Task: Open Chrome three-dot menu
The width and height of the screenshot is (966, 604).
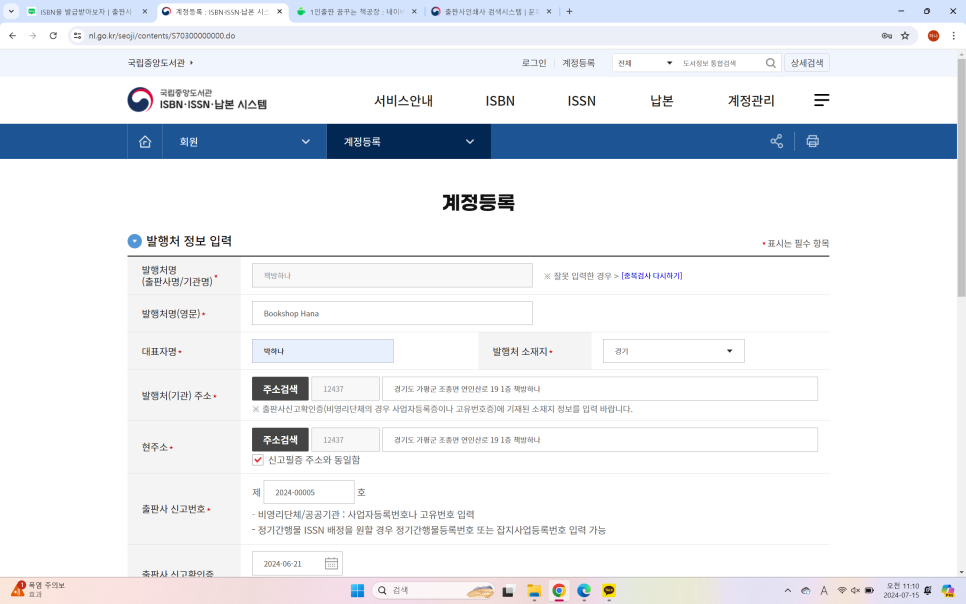Action: pos(953,36)
